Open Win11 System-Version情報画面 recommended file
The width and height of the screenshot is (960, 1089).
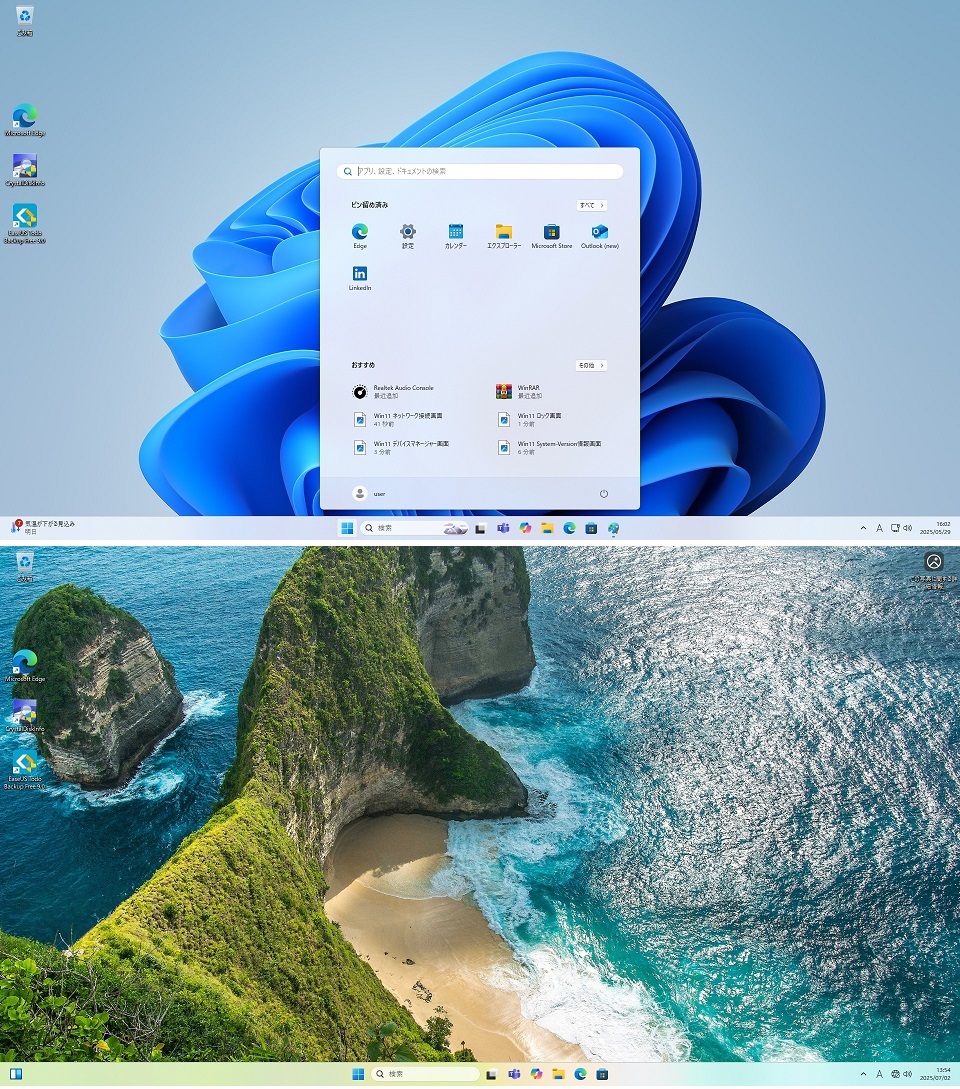pos(549,447)
